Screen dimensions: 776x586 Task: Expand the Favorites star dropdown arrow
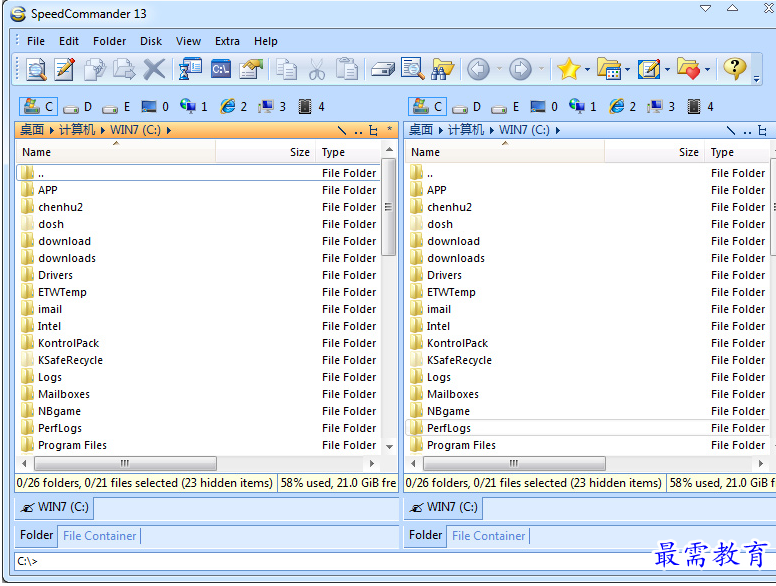tap(587, 69)
